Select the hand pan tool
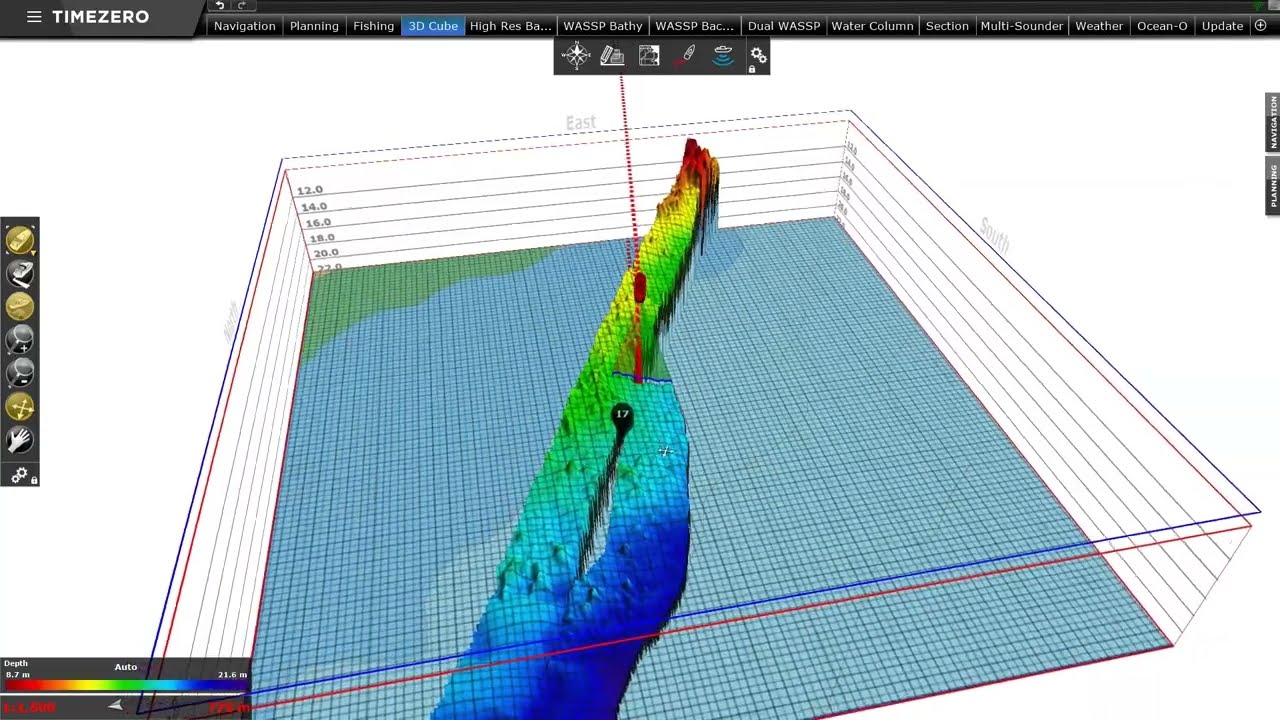1280x720 pixels. (20, 440)
